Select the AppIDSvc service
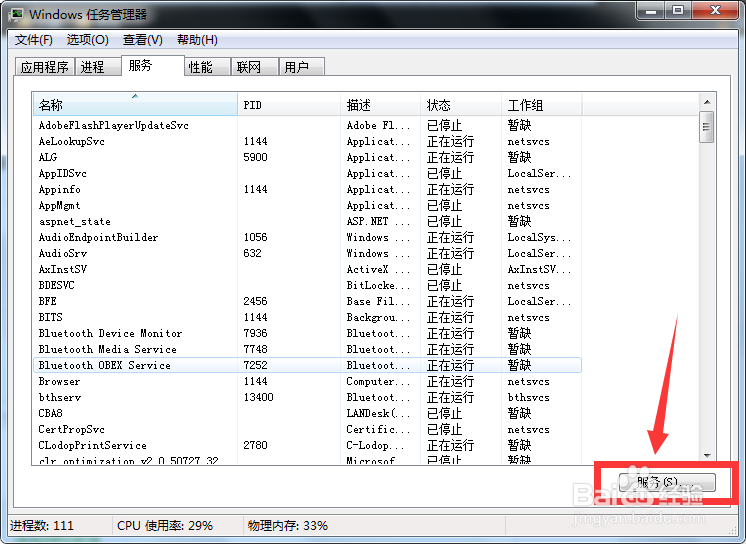The height and width of the screenshot is (544, 746). click(307, 173)
